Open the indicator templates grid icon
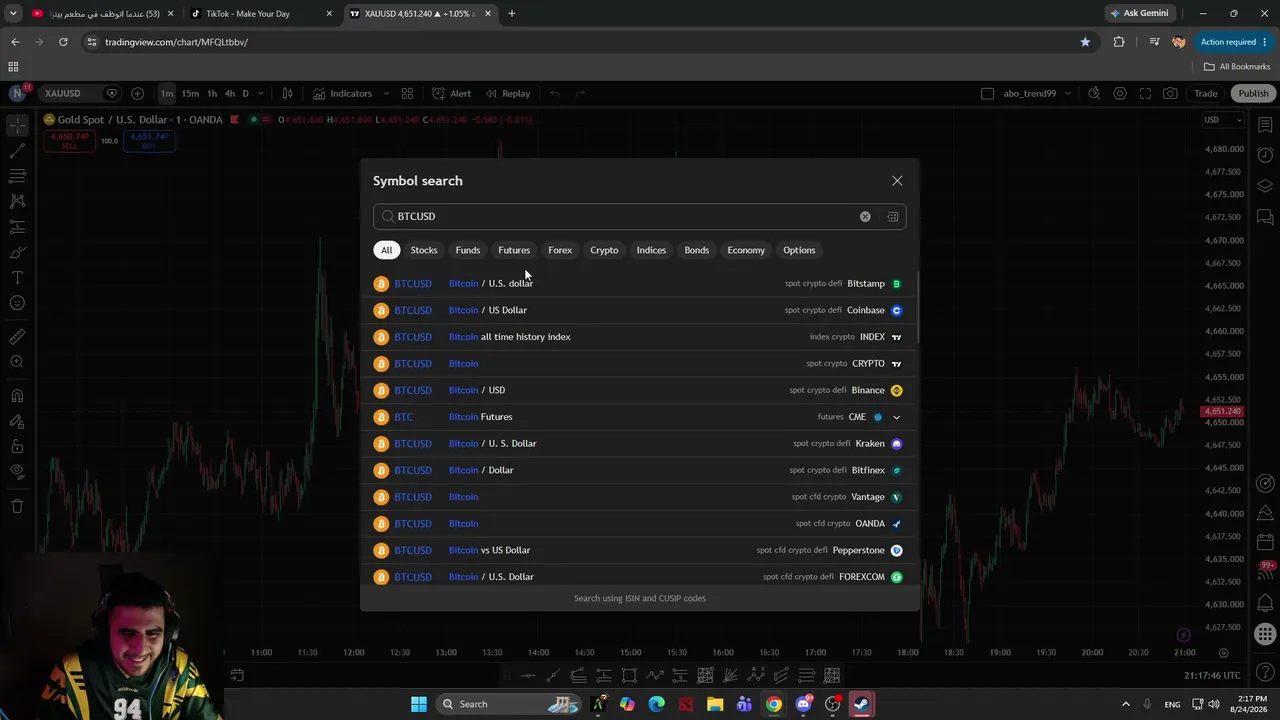Screen dimensions: 1280x720 [407, 93]
